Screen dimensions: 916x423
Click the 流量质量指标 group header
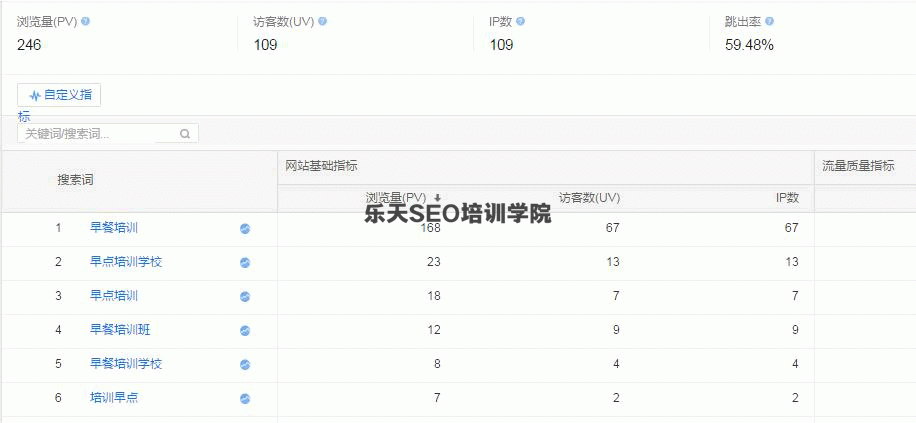tap(858, 166)
